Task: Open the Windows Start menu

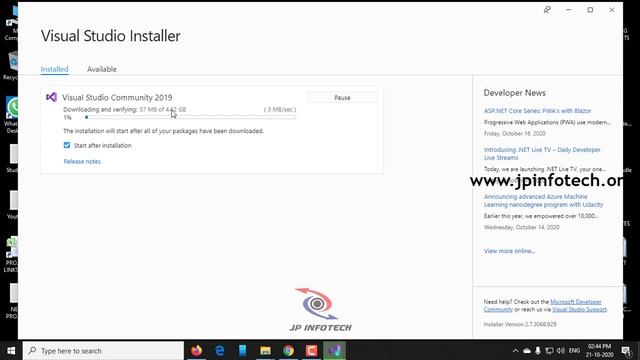Action: [x=11, y=351]
